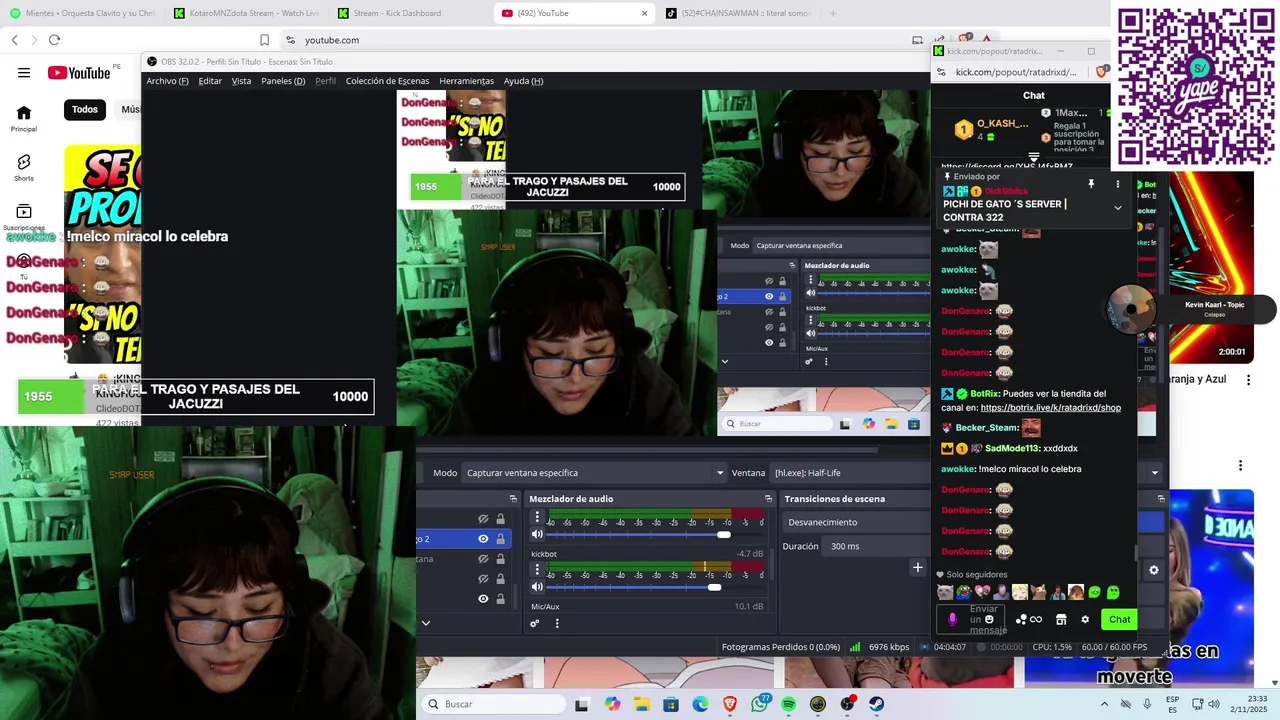Click the Brave Shields icon in chat popout

(1101, 72)
